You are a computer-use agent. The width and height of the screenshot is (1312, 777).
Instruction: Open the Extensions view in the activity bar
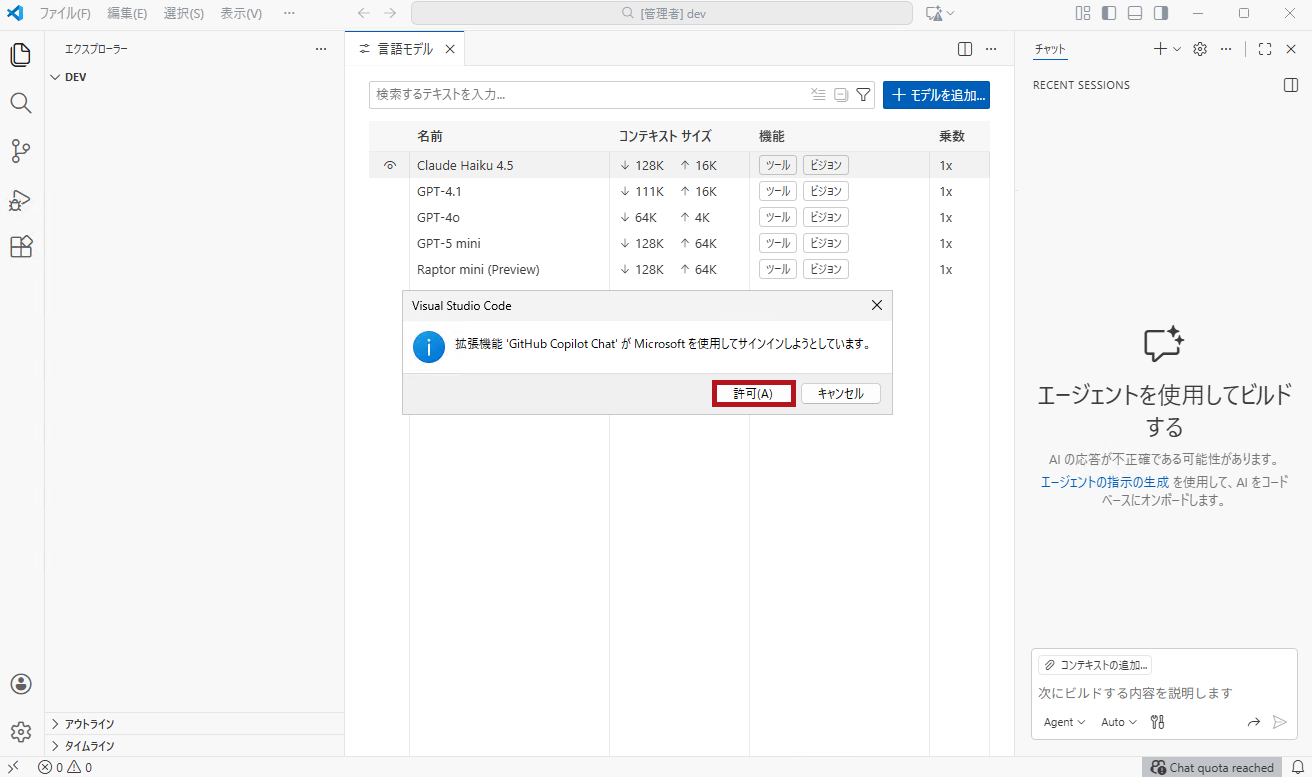pyautogui.click(x=20, y=246)
